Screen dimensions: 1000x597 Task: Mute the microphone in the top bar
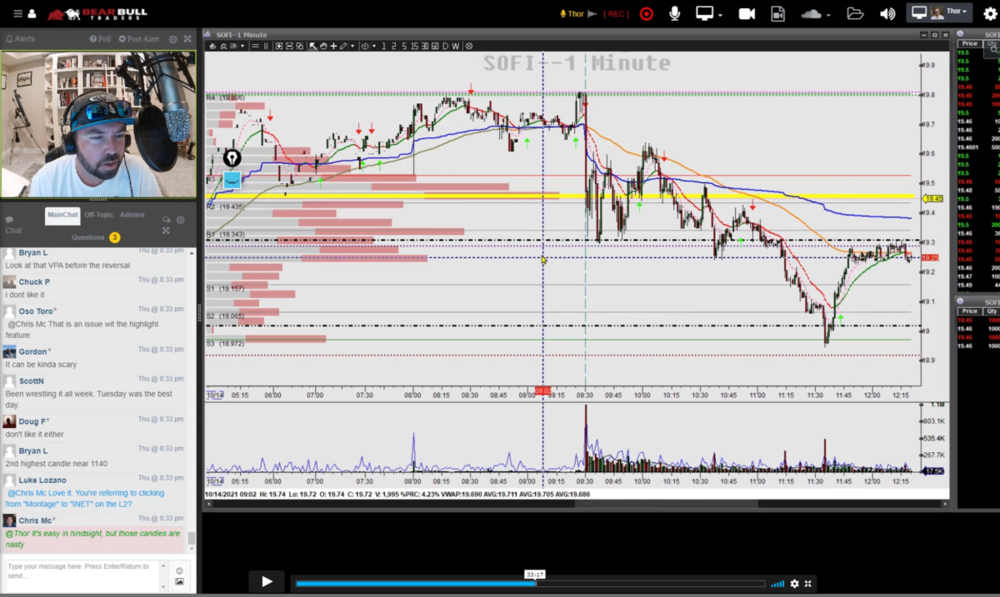[675, 13]
